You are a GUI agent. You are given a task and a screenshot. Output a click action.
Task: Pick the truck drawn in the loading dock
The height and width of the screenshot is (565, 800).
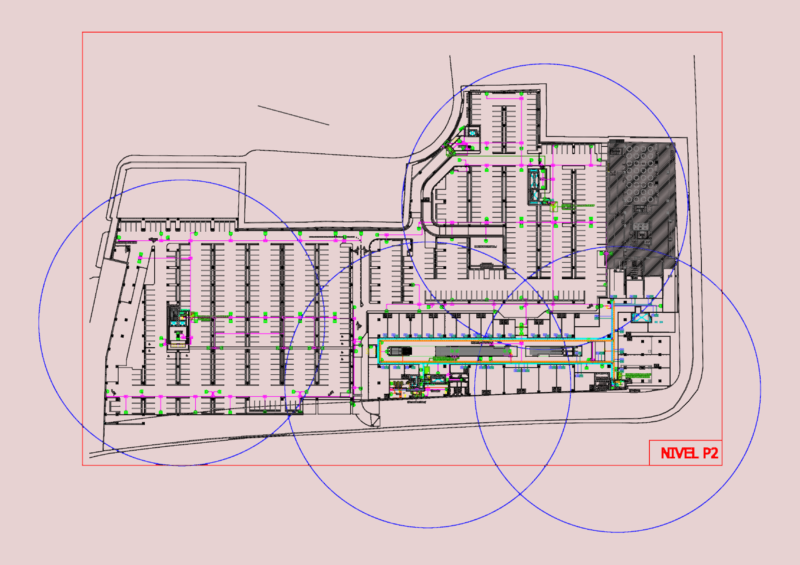[399, 351]
